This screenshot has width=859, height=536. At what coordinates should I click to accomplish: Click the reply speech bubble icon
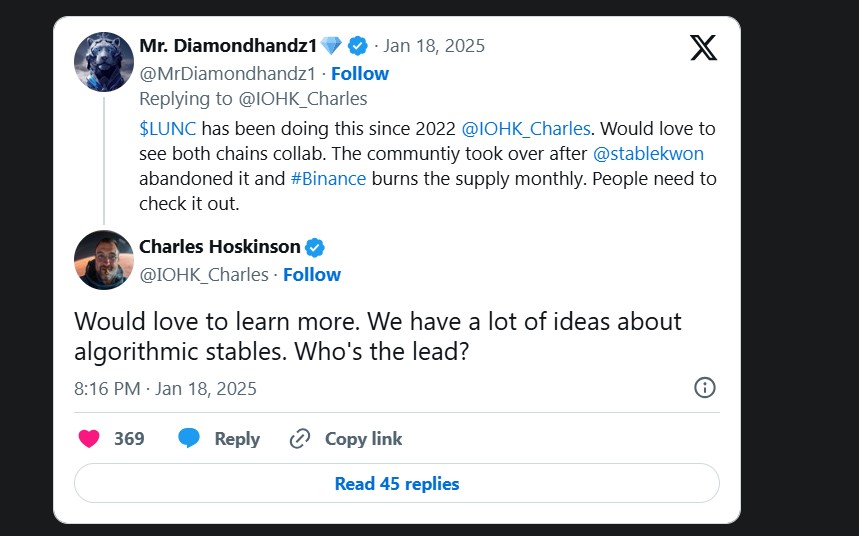189,438
